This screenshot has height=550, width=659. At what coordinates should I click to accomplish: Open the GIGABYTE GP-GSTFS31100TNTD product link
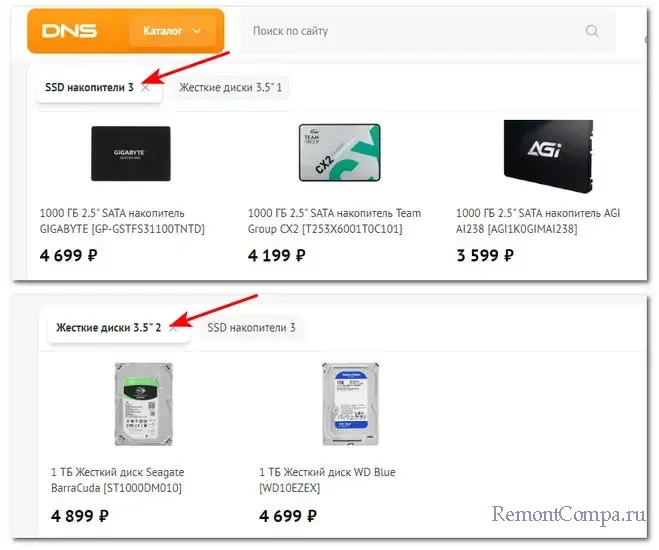[x=122, y=221]
